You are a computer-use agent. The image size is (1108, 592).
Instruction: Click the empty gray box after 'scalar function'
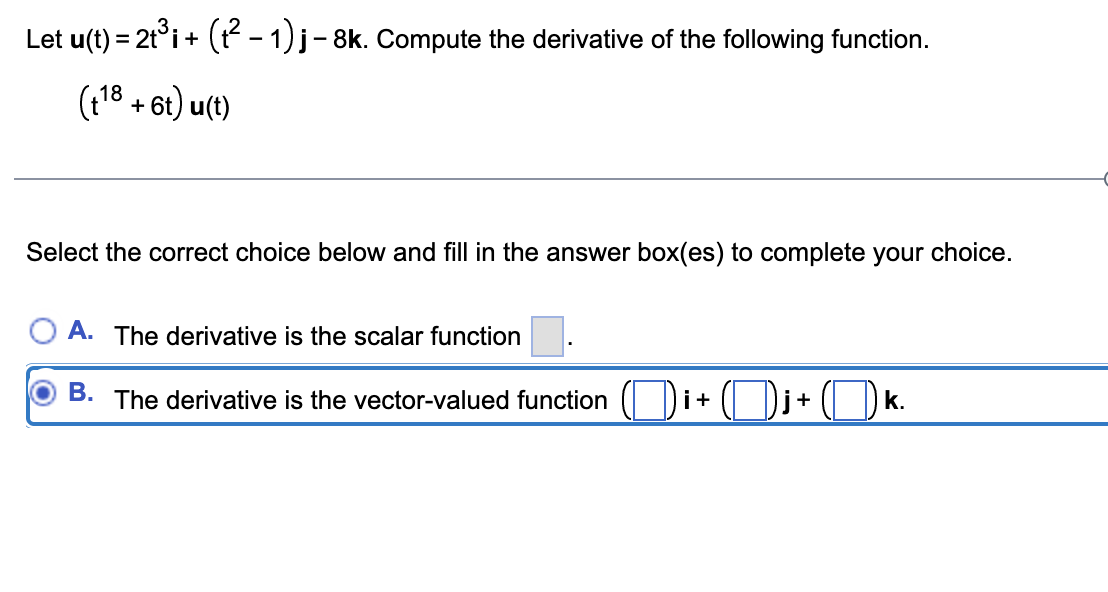coord(546,334)
